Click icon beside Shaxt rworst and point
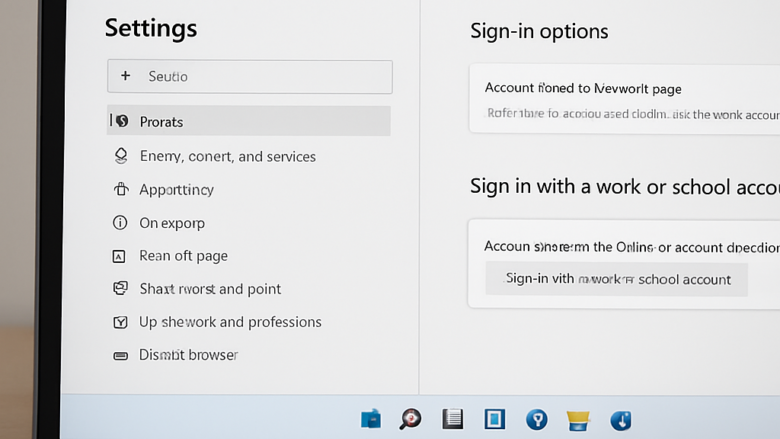The width and height of the screenshot is (780, 439). pos(120,288)
